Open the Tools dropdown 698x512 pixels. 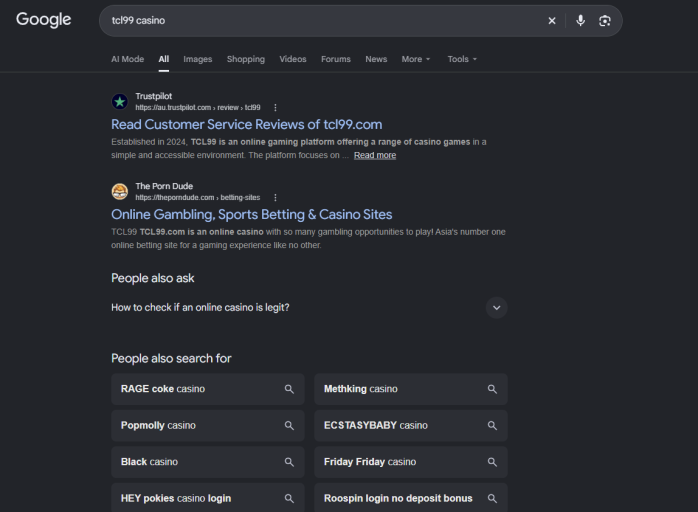pyautogui.click(x=462, y=59)
